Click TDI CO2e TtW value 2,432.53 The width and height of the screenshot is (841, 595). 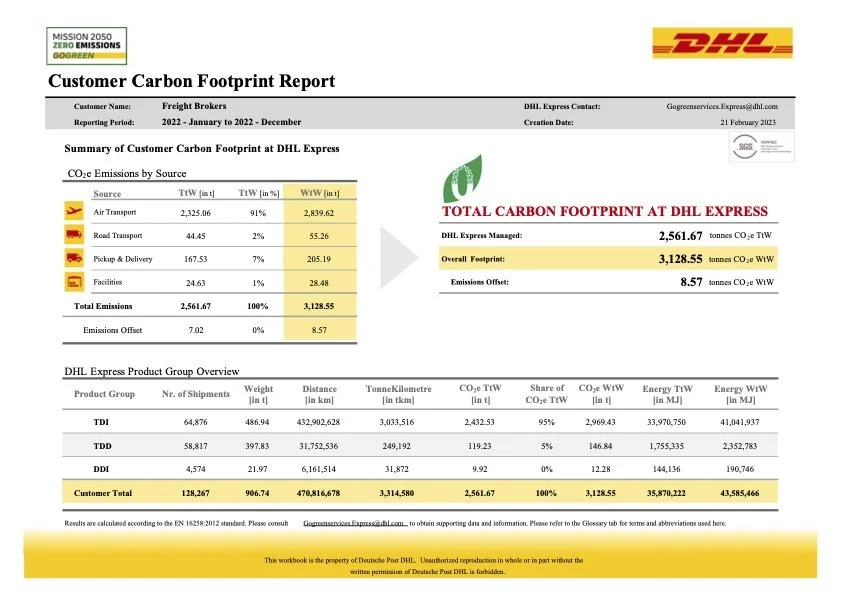(x=479, y=422)
